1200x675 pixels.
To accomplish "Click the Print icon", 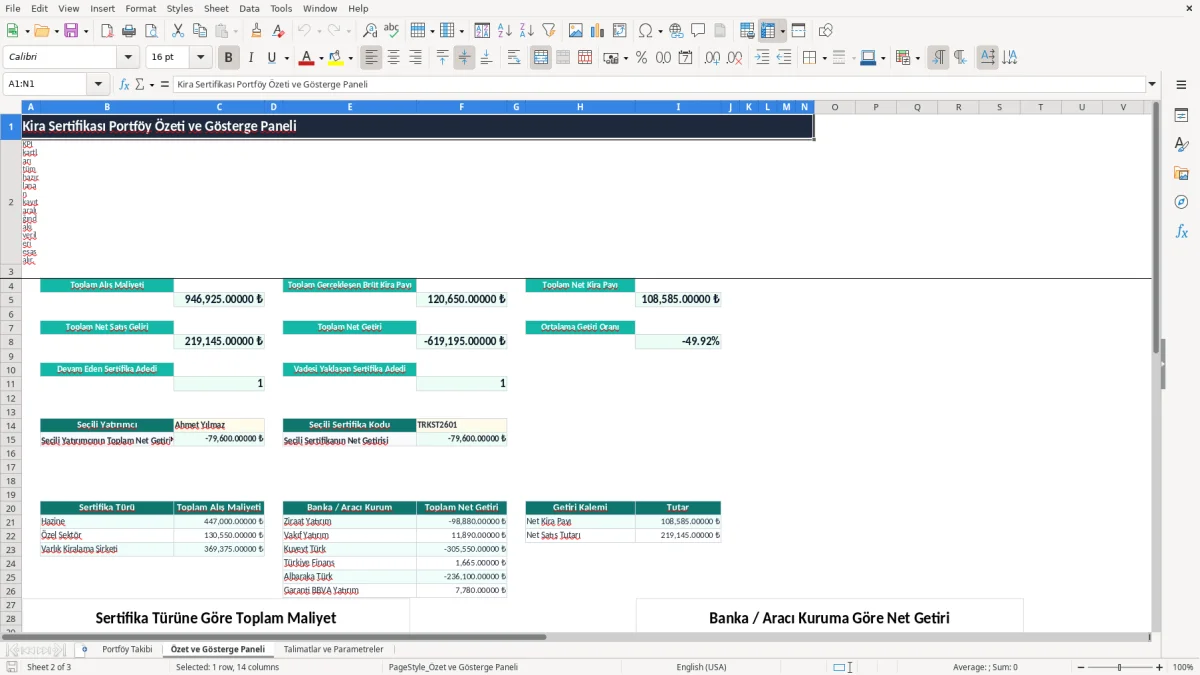I will point(129,31).
